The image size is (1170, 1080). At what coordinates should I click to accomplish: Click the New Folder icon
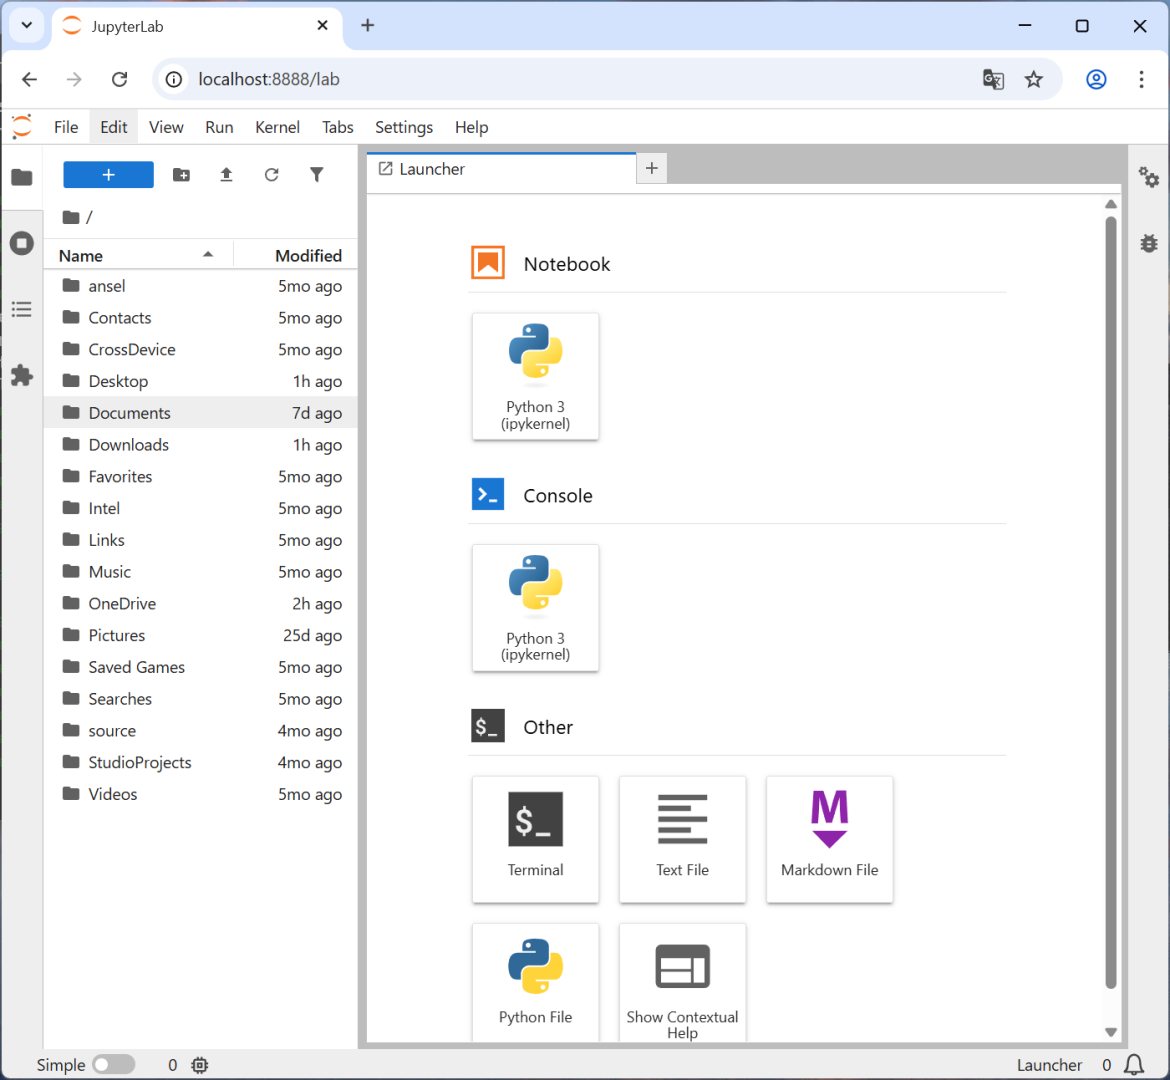click(181, 175)
